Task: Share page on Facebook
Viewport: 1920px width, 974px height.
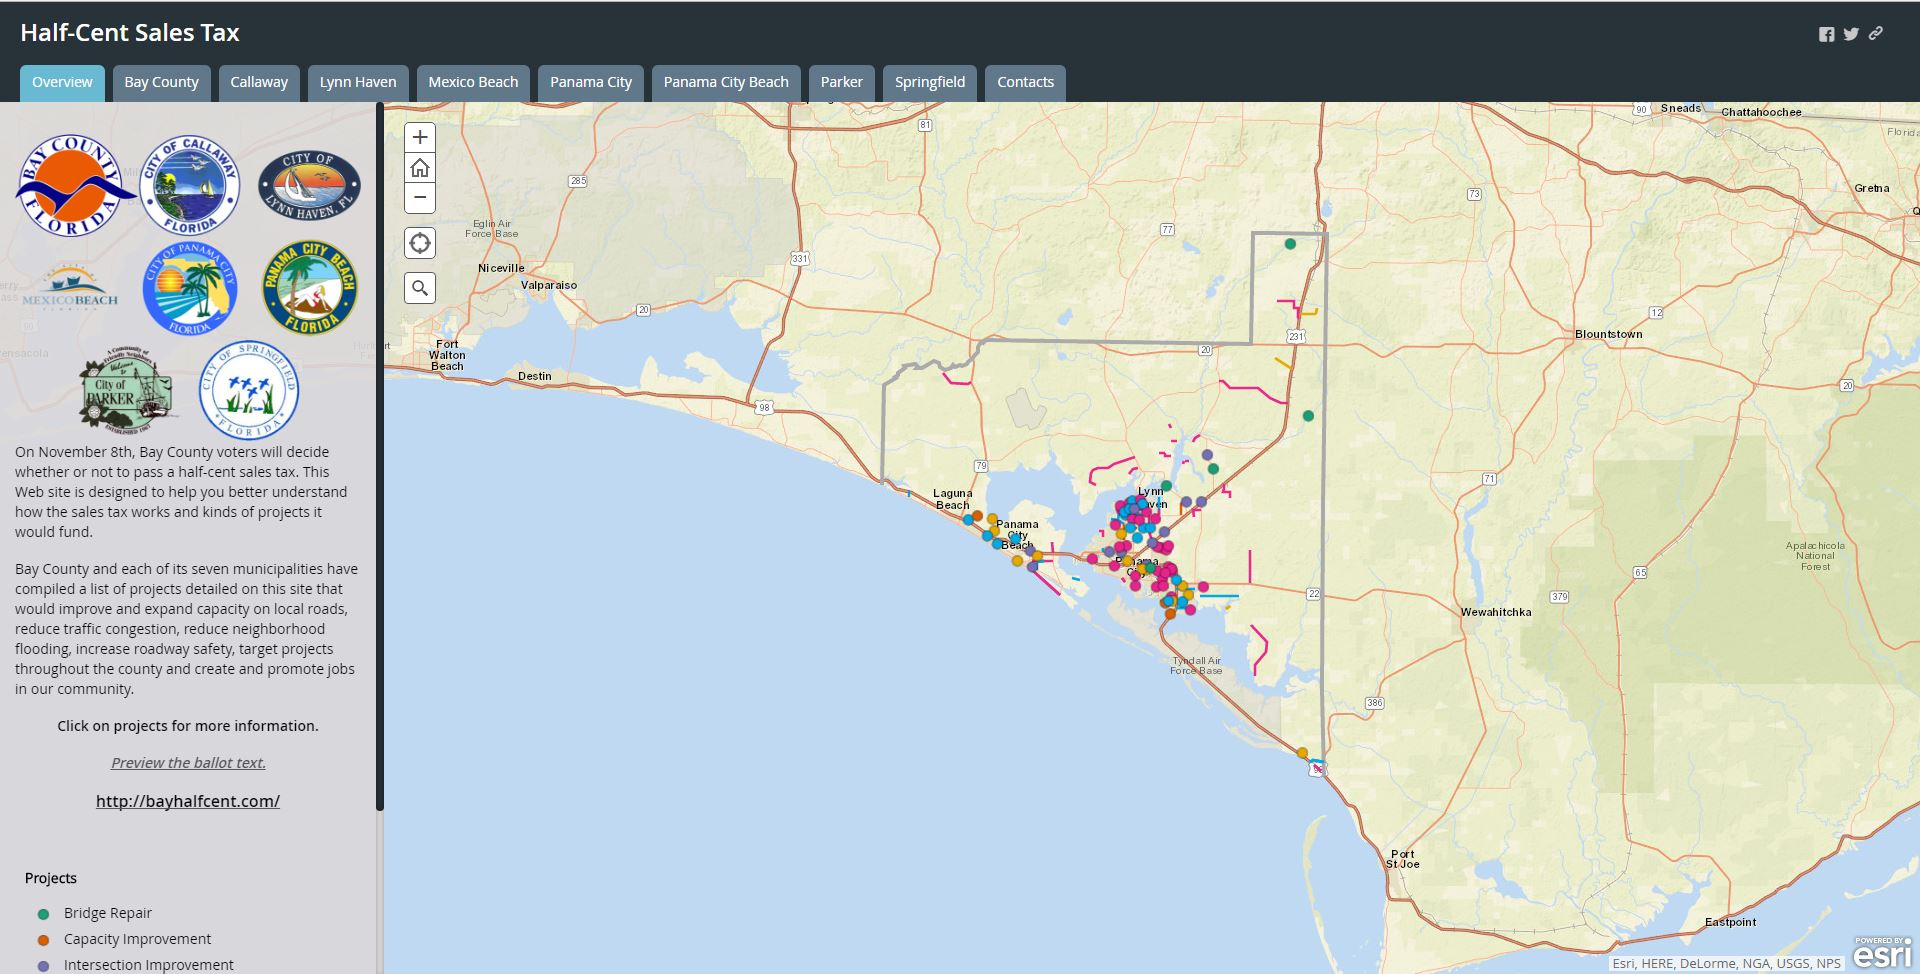Action: [1826, 34]
